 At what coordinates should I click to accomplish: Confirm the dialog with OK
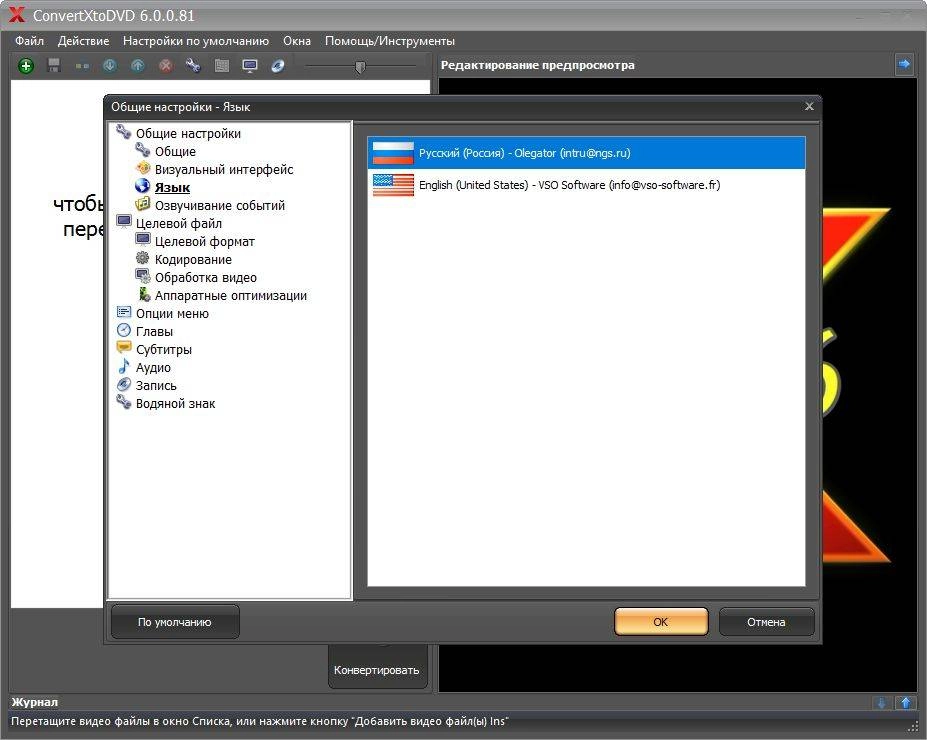(x=661, y=622)
